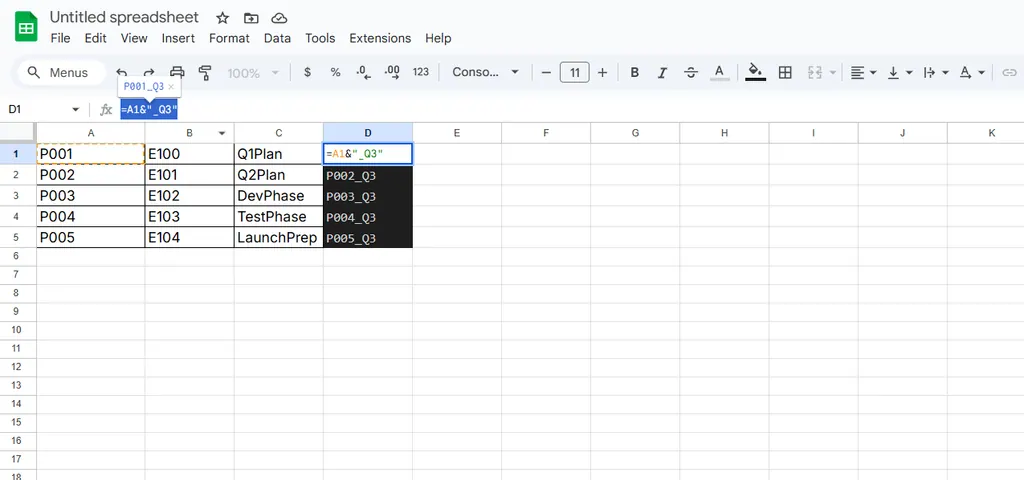The height and width of the screenshot is (480, 1024).
Task: Open the font family dropdown
Action: 486,72
